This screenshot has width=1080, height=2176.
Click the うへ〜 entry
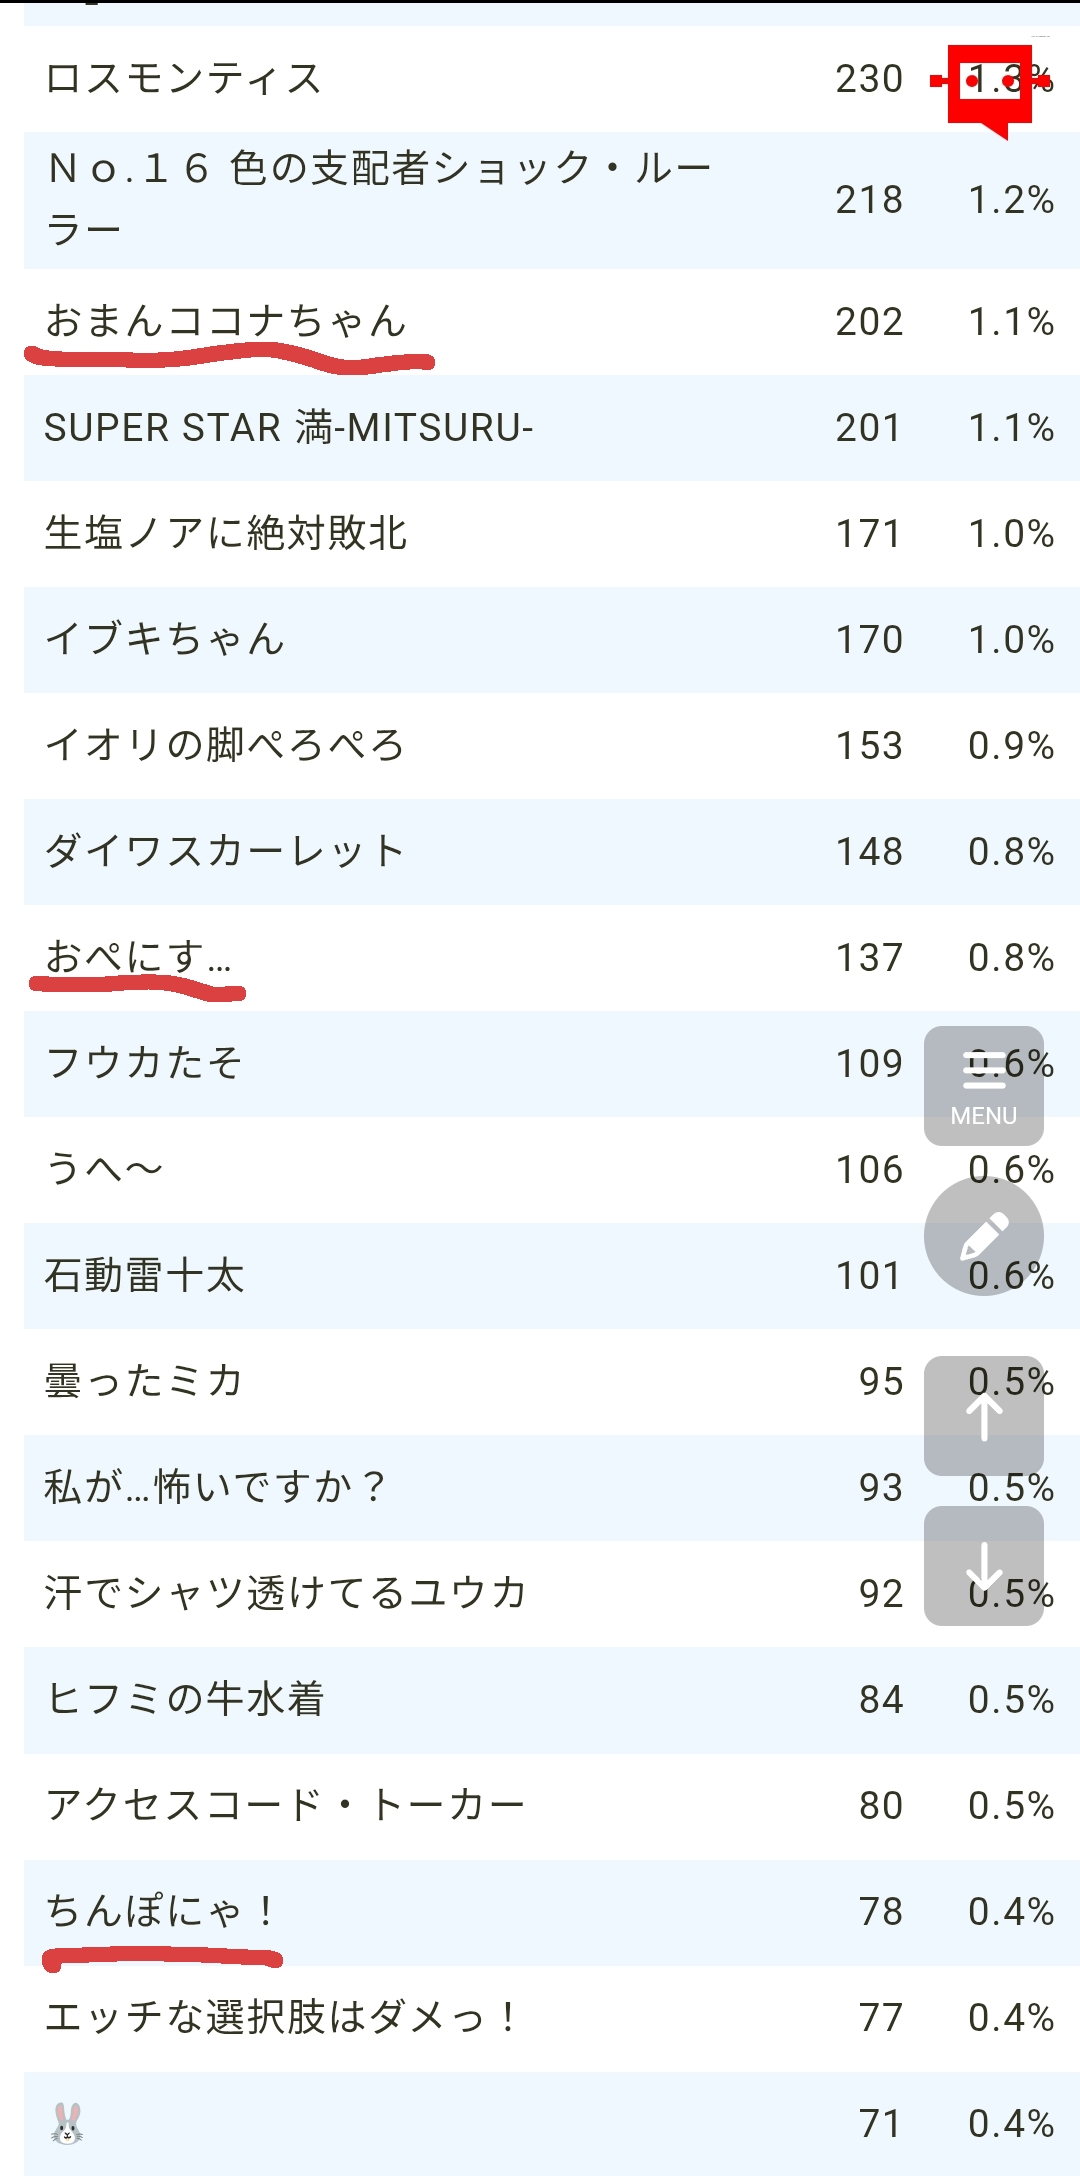coord(104,1170)
